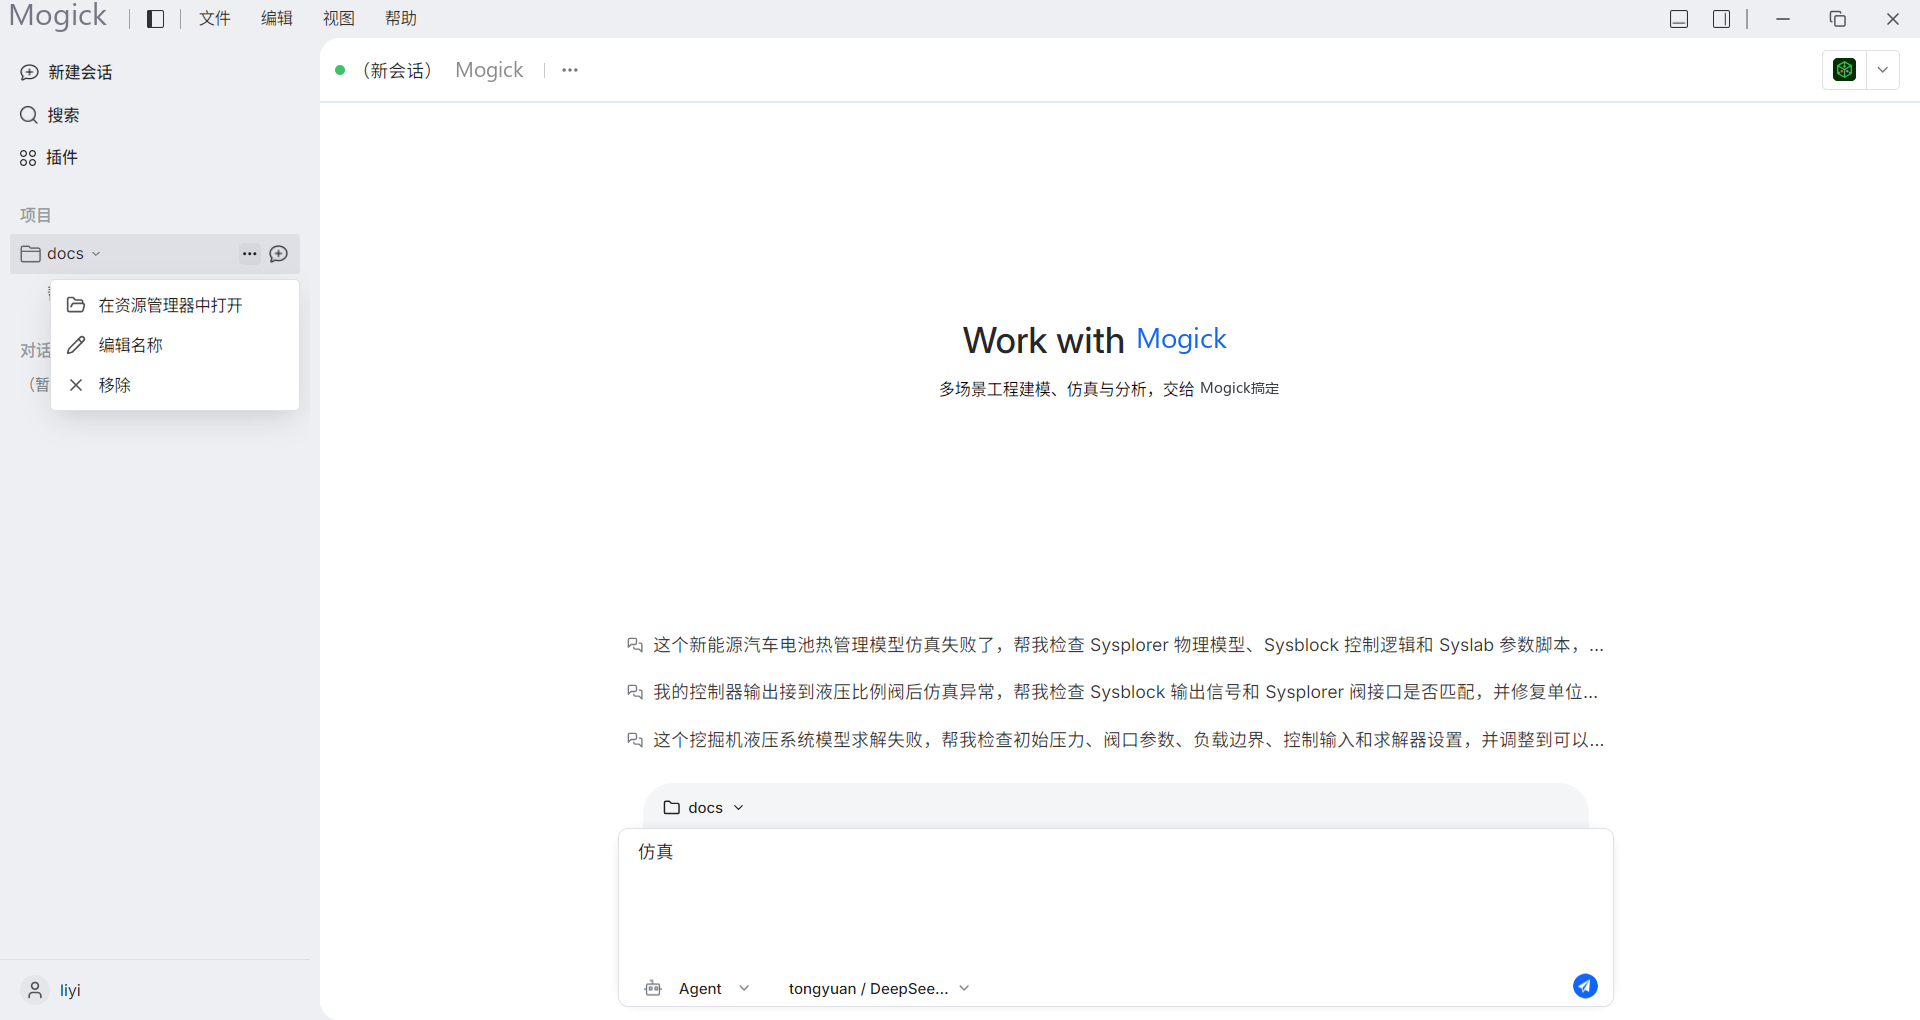This screenshot has width=1920, height=1020.
Task: Choose 移除 from context menu
Action: coord(175,385)
